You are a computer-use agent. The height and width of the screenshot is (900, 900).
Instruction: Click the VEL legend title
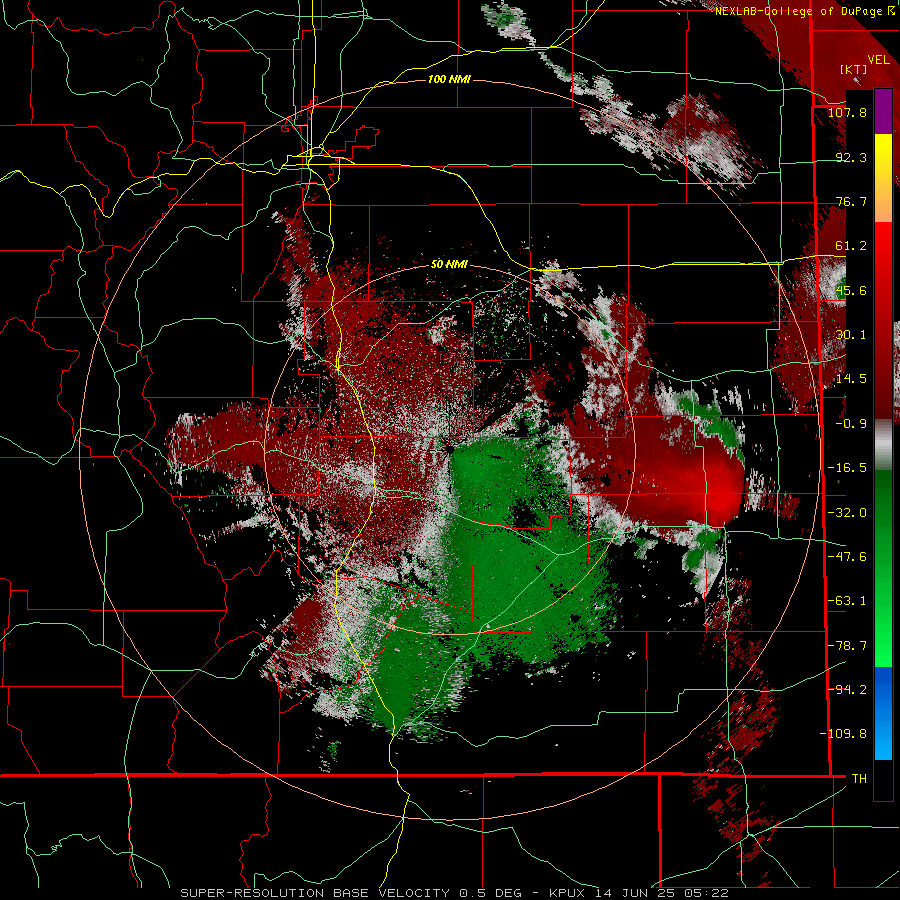(x=878, y=60)
